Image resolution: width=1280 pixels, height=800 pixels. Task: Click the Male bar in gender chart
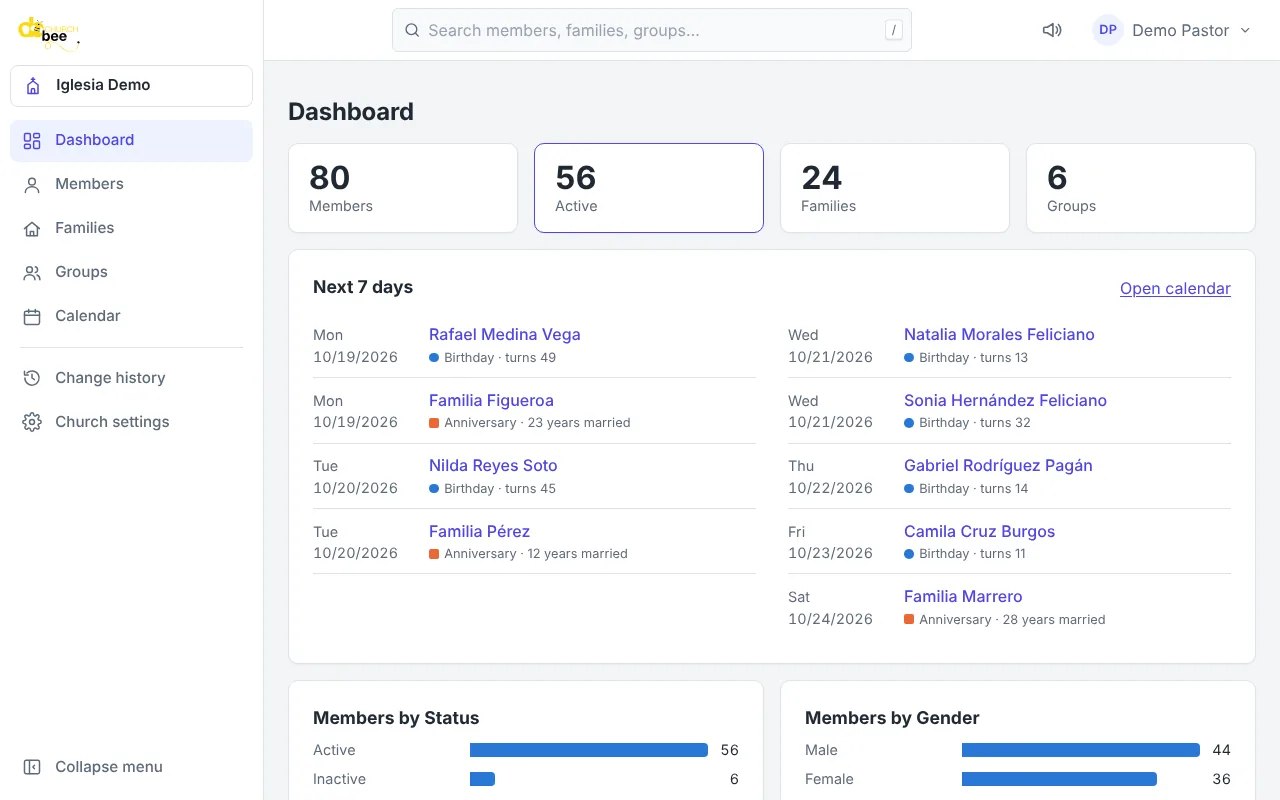tap(1081, 750)
